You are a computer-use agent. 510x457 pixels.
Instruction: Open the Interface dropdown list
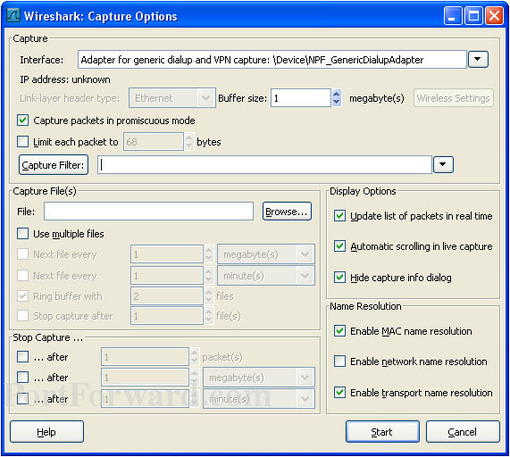pyautogui.click(x=478, y=60)
